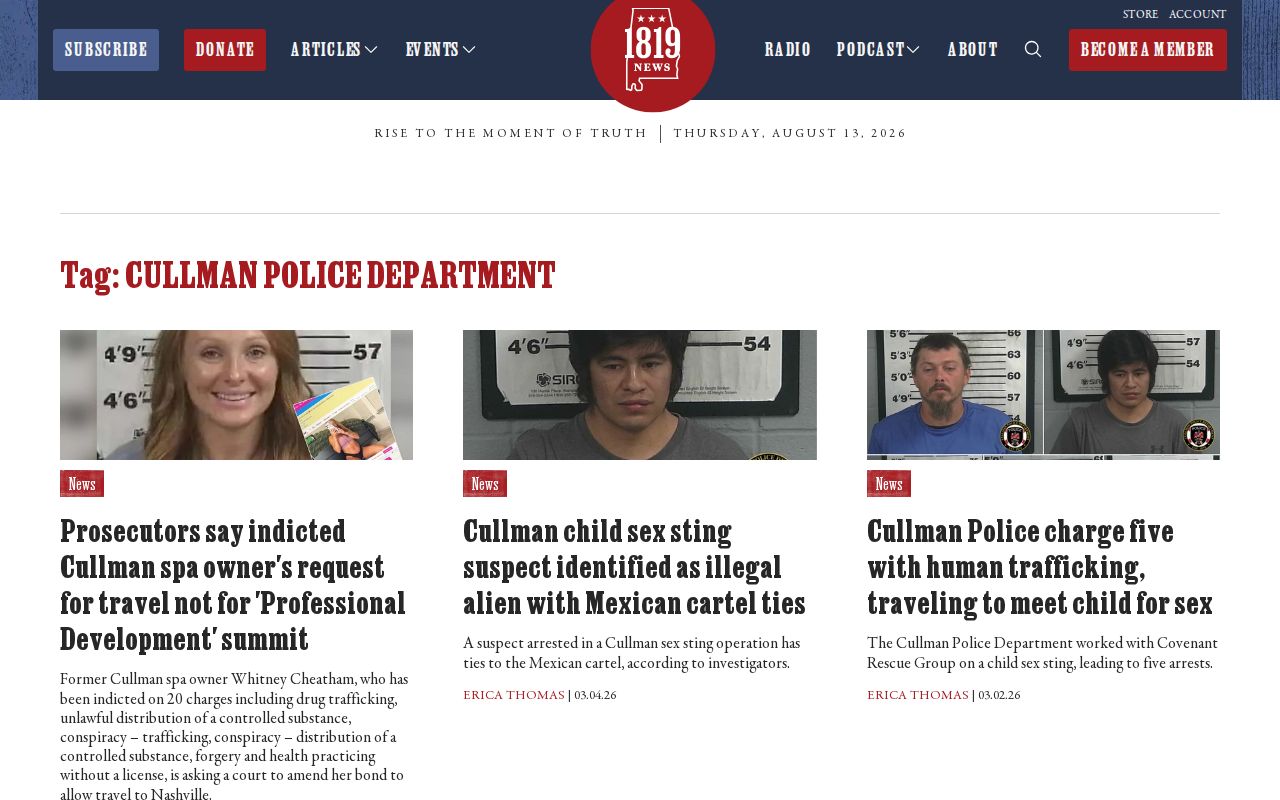Click the Donate button

(225, 50)
